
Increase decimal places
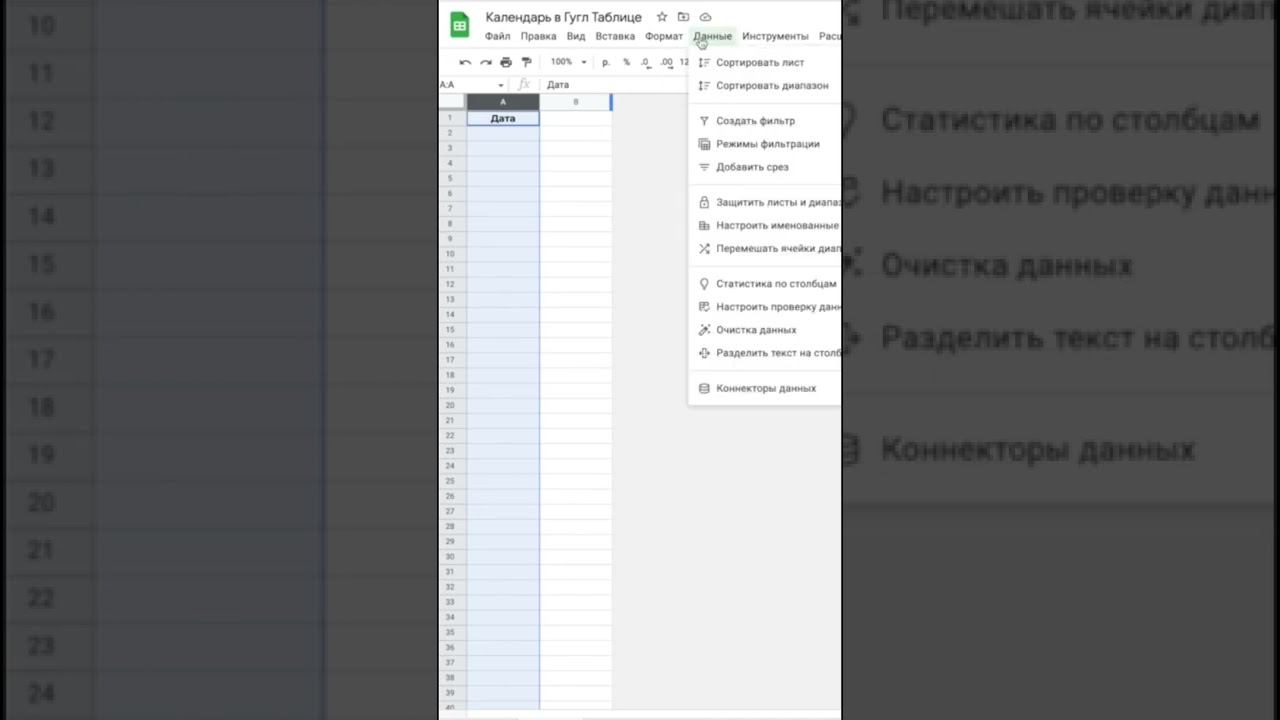666,62
